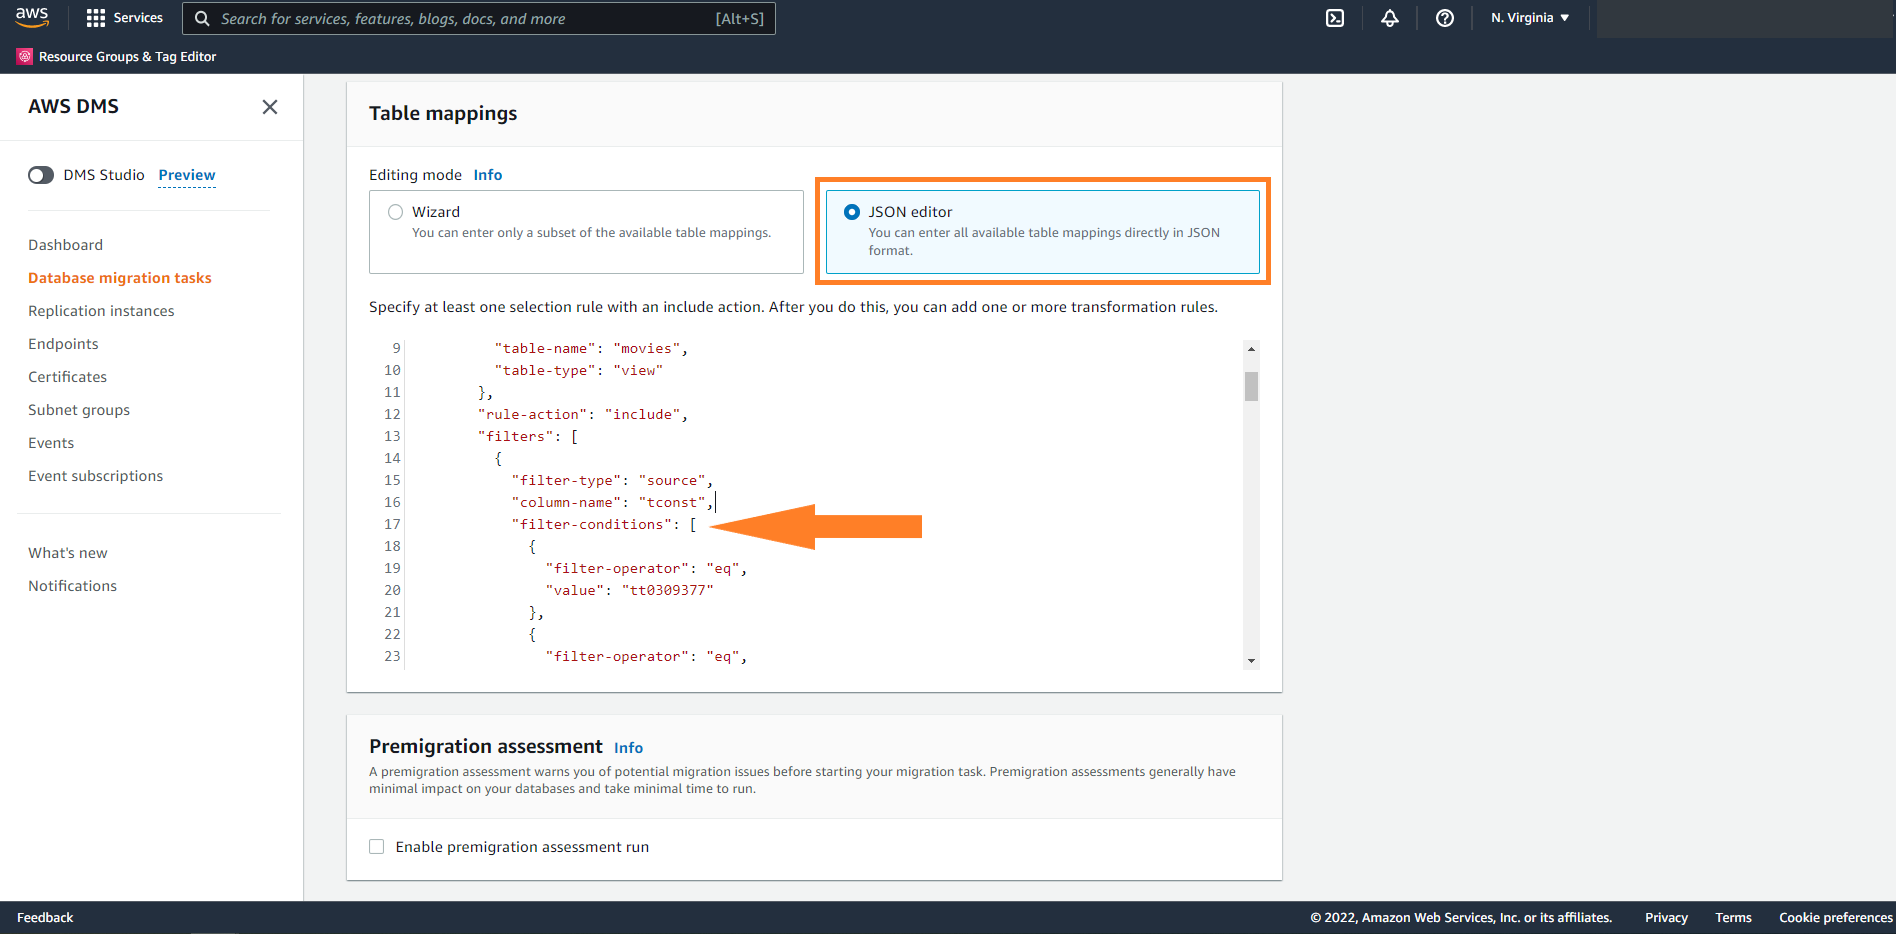The height and width of the screenshot is (934, 1896).
Task: Enable premigration assessment run checkbox
Action: [x=377, y=847]
